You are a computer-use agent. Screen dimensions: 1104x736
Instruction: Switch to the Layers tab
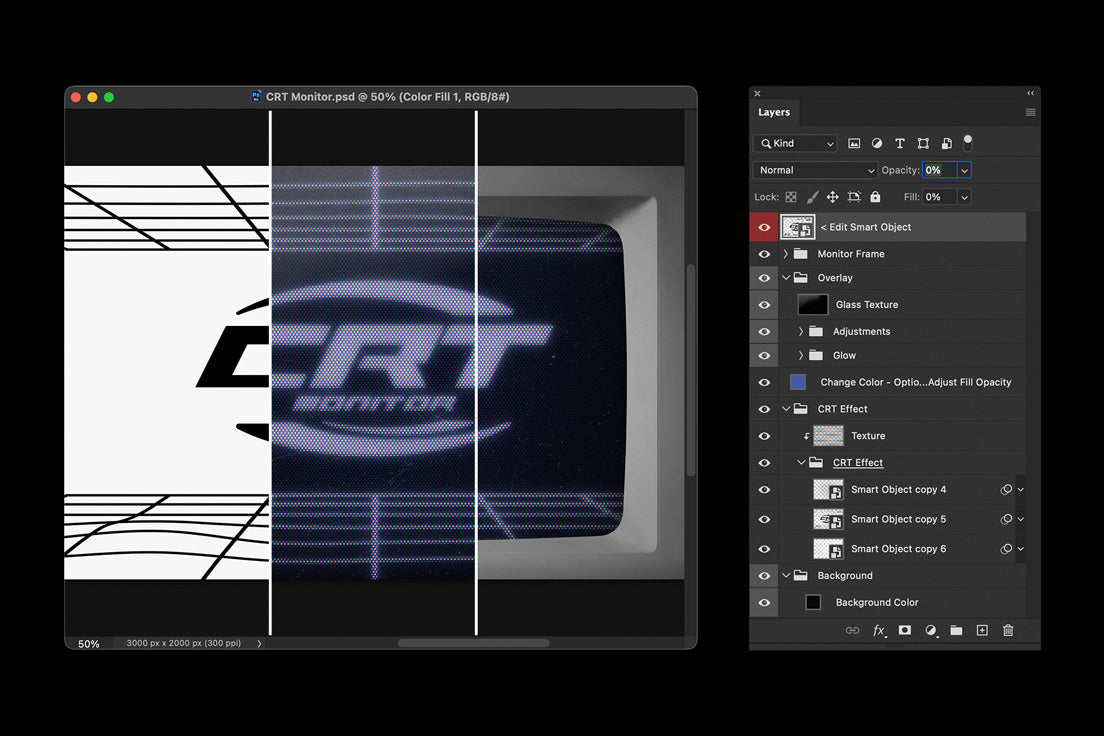774,112
